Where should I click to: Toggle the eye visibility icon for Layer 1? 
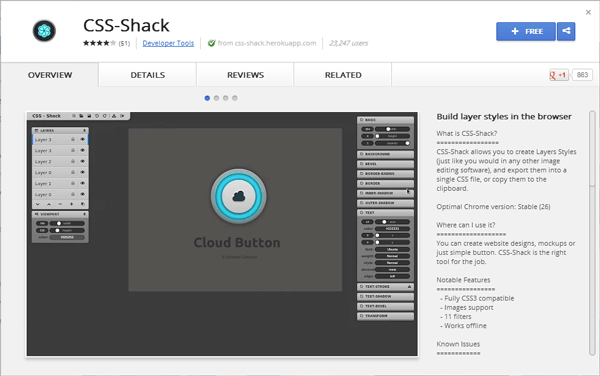coord(82,183)
